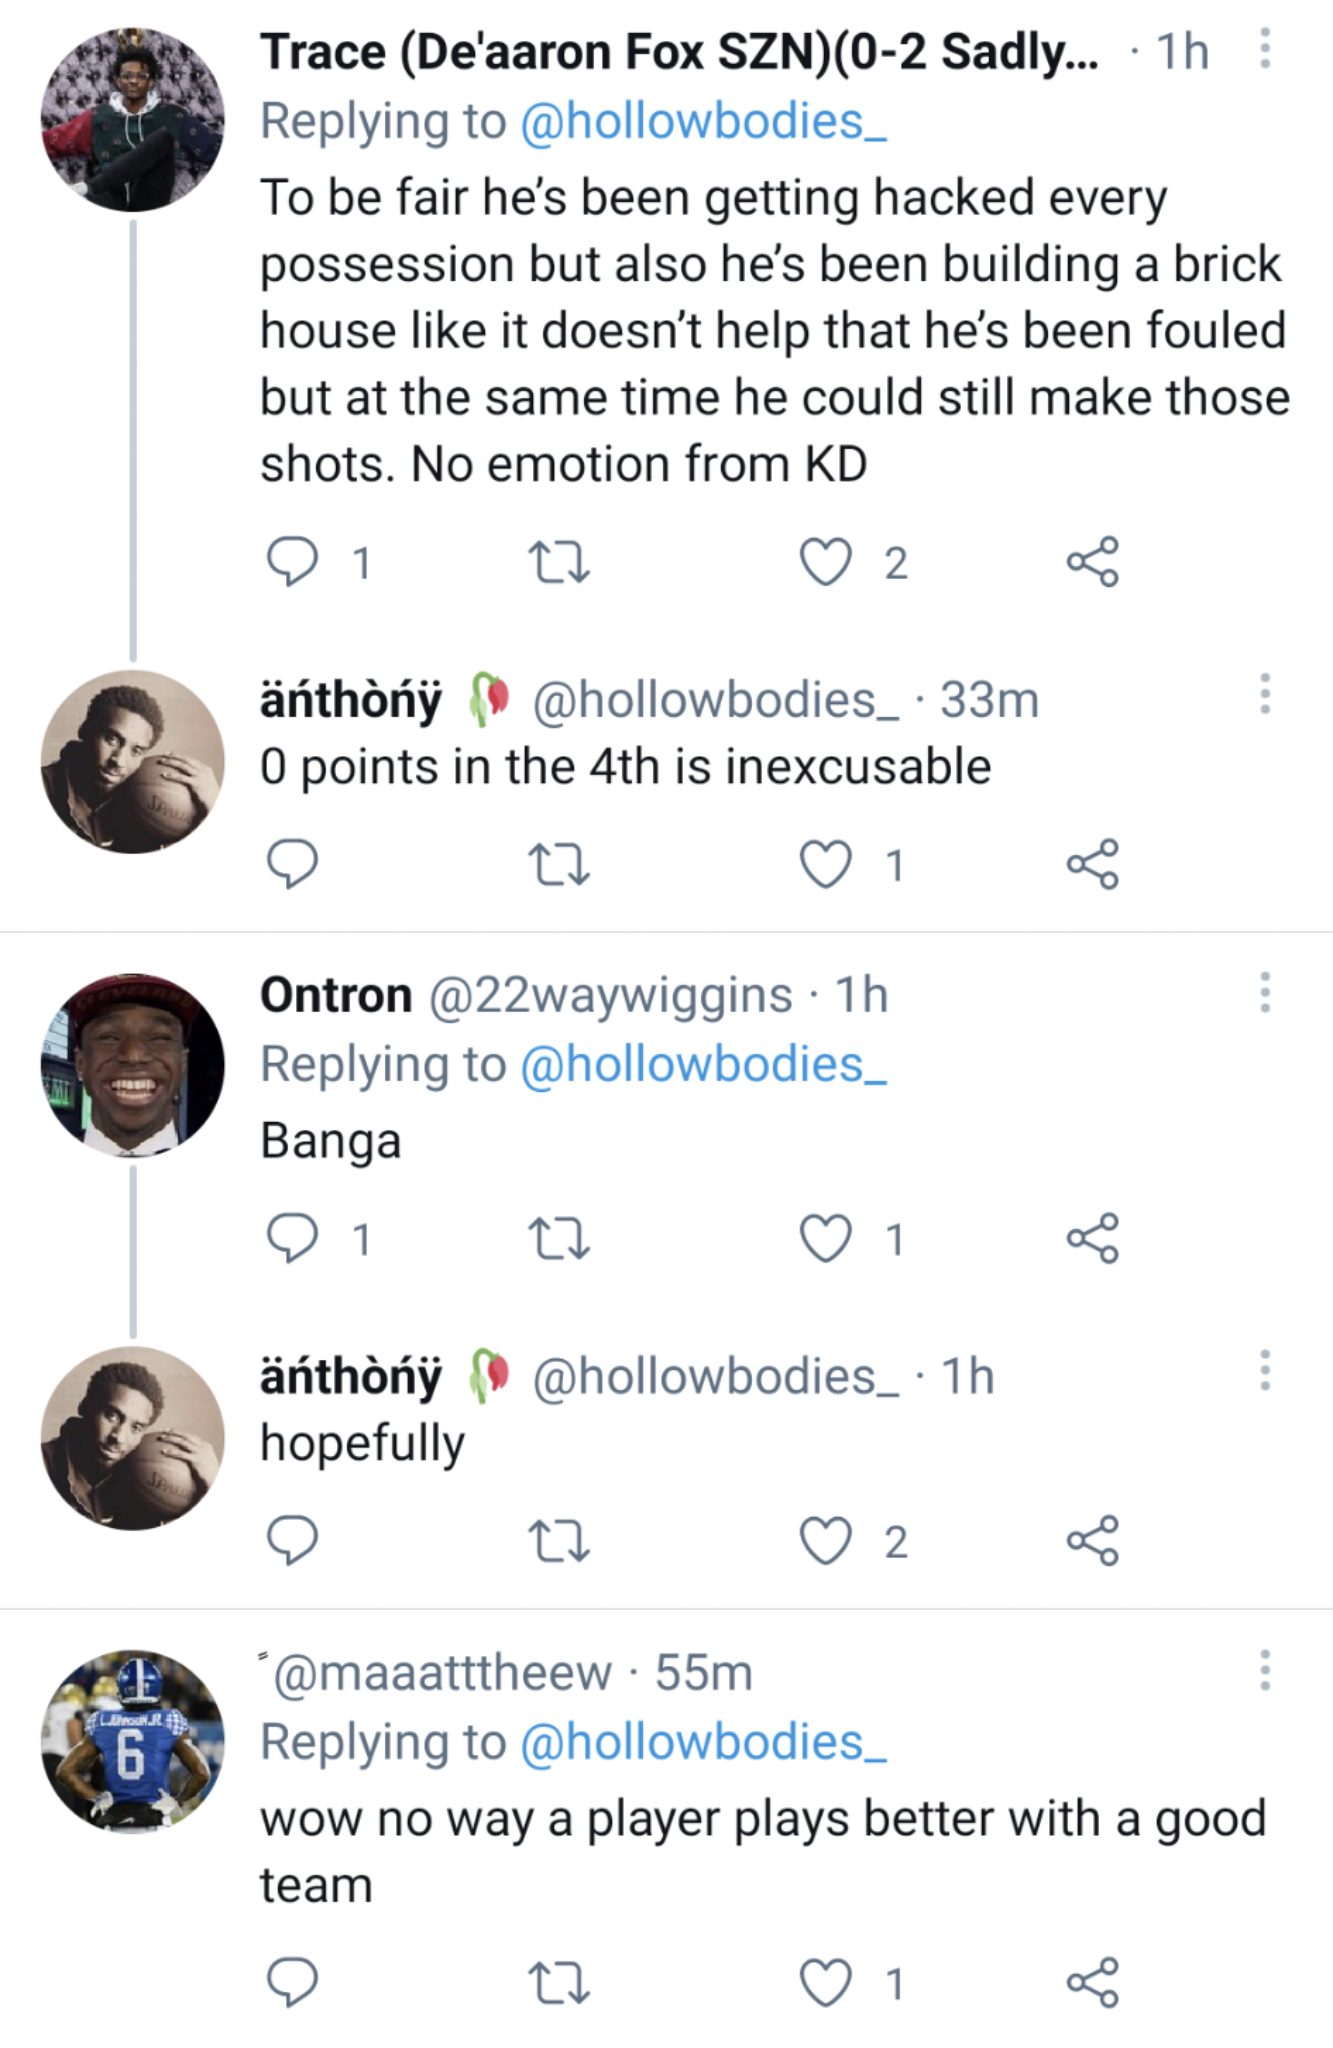Screen dimensions: 1333x2048
Task: Open @hollowbodies_ link in maaatttheew's reply
Action: point(703,1743)
